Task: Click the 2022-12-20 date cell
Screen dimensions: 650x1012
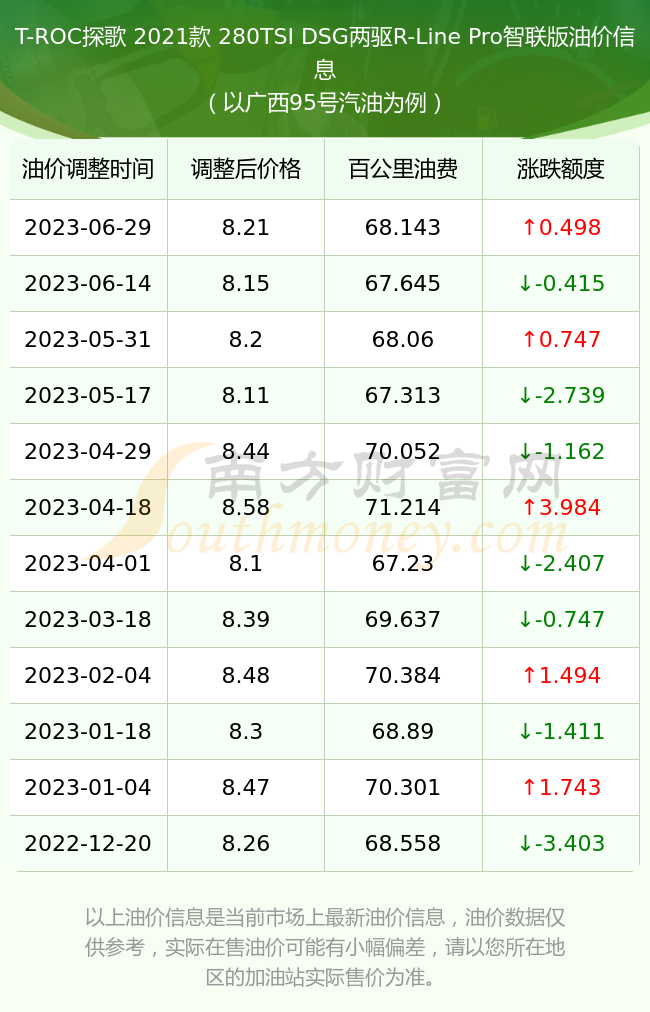Action: (88, 843)
